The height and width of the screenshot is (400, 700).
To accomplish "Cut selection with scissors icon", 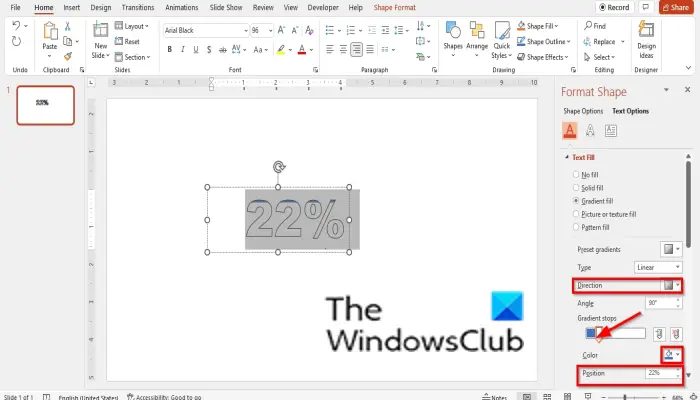I will [67, 26].
